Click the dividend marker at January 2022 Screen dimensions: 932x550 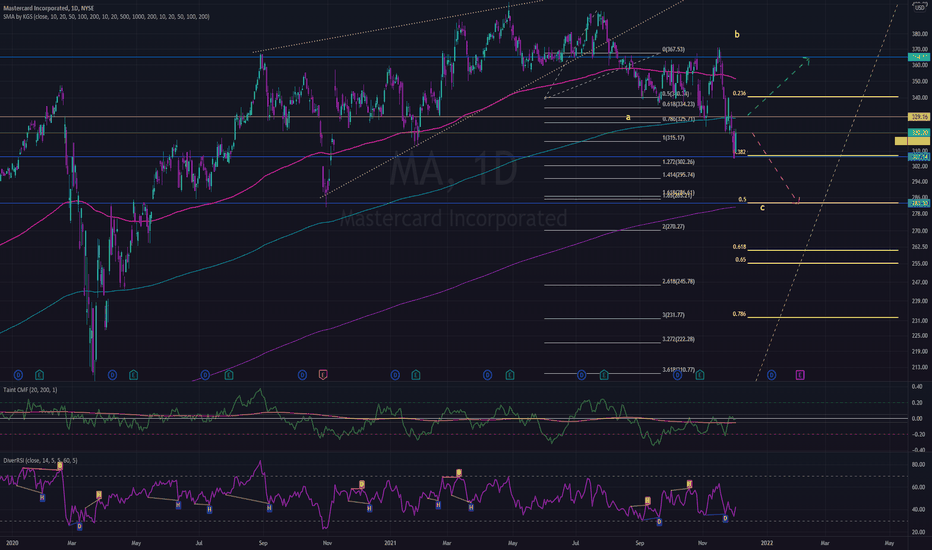[772, 375]
